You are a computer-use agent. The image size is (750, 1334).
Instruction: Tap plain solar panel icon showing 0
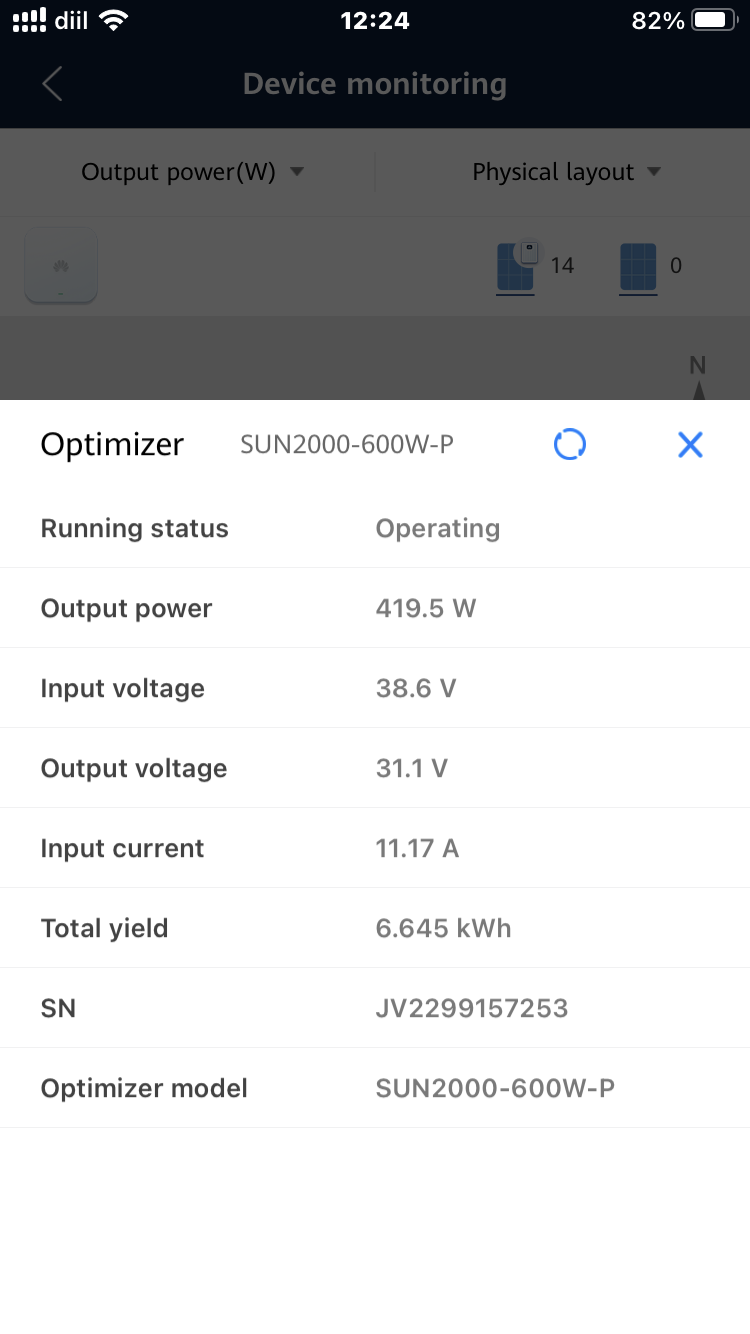click(x=638, y=267)
